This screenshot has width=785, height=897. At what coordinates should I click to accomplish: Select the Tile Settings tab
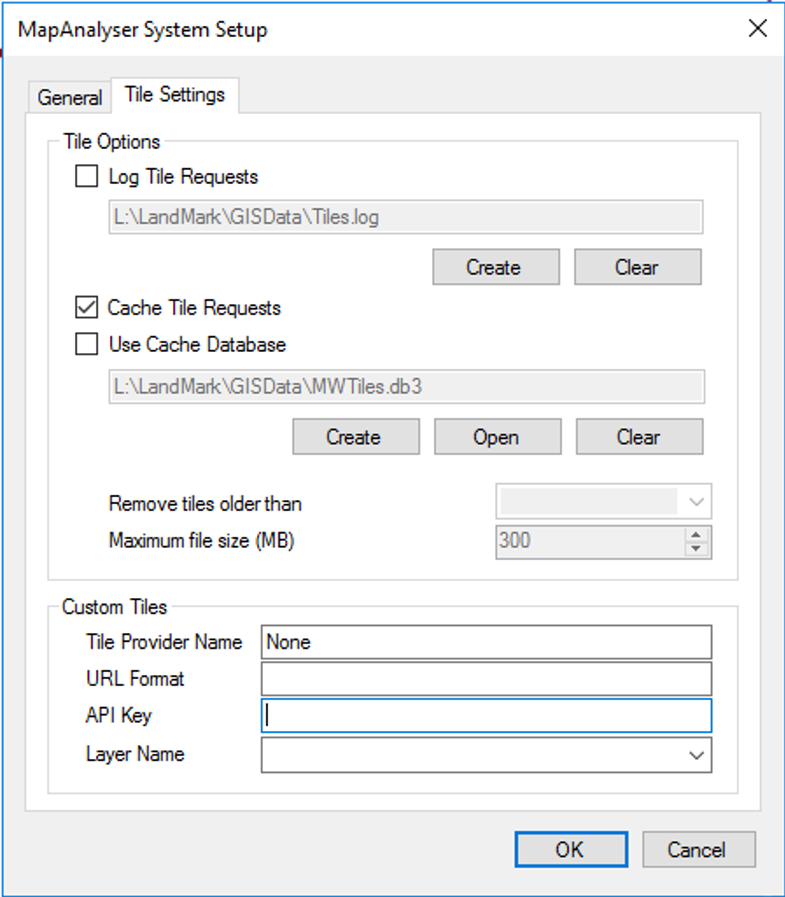(174, 96)
